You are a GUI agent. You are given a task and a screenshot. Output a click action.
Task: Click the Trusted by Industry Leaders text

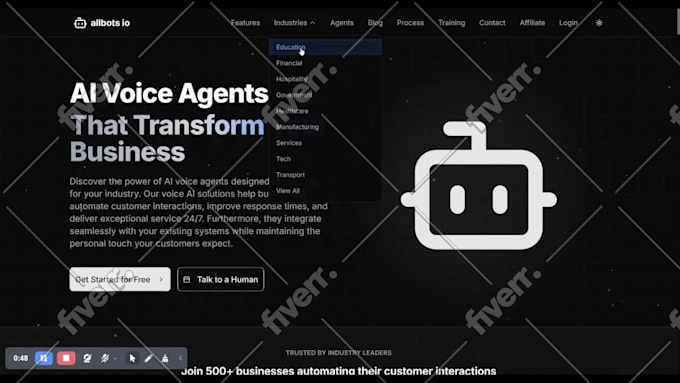pyautogui.click(x=339, y=353)
